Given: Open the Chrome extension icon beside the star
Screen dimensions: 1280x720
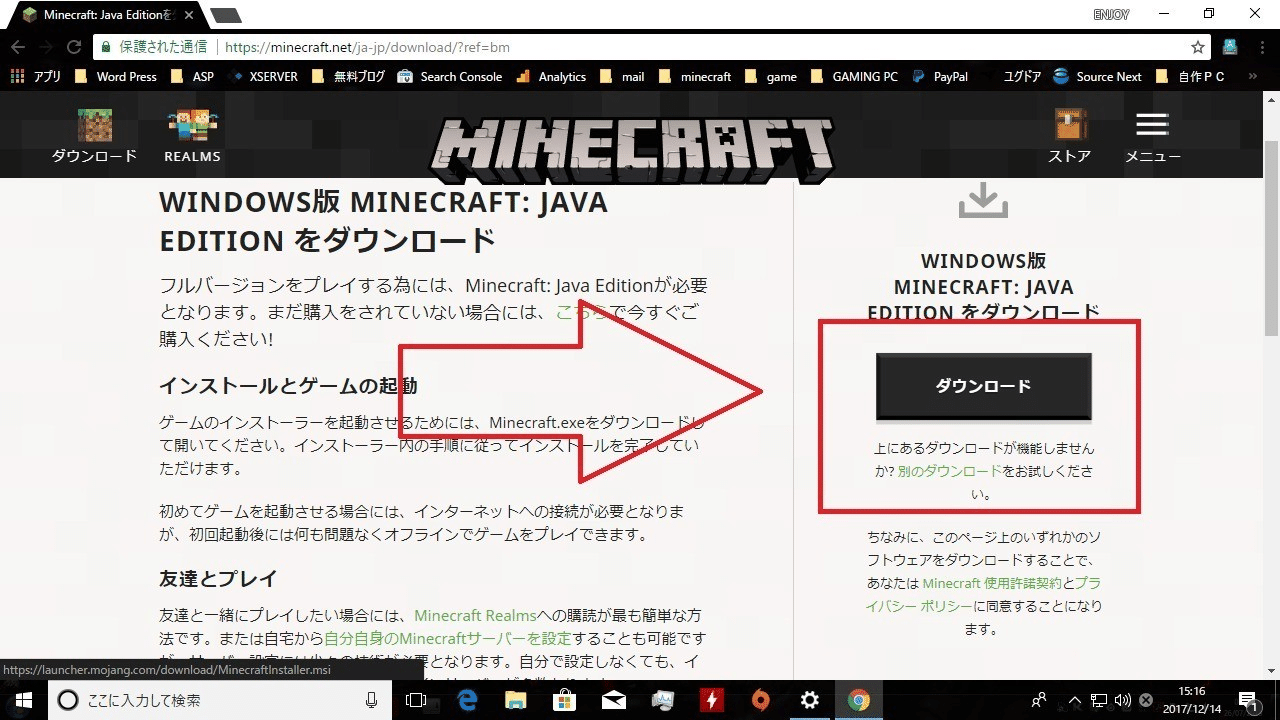Looking at the screenshot, I should (x=1230, y=47).
